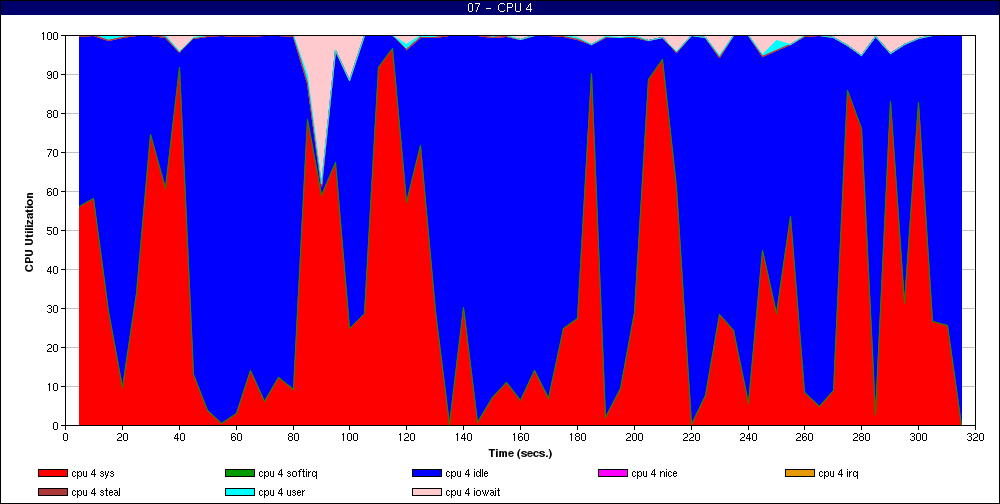Click the x-axis tick label '0'
1000x504 pixels.
click(x=65, y=437)
